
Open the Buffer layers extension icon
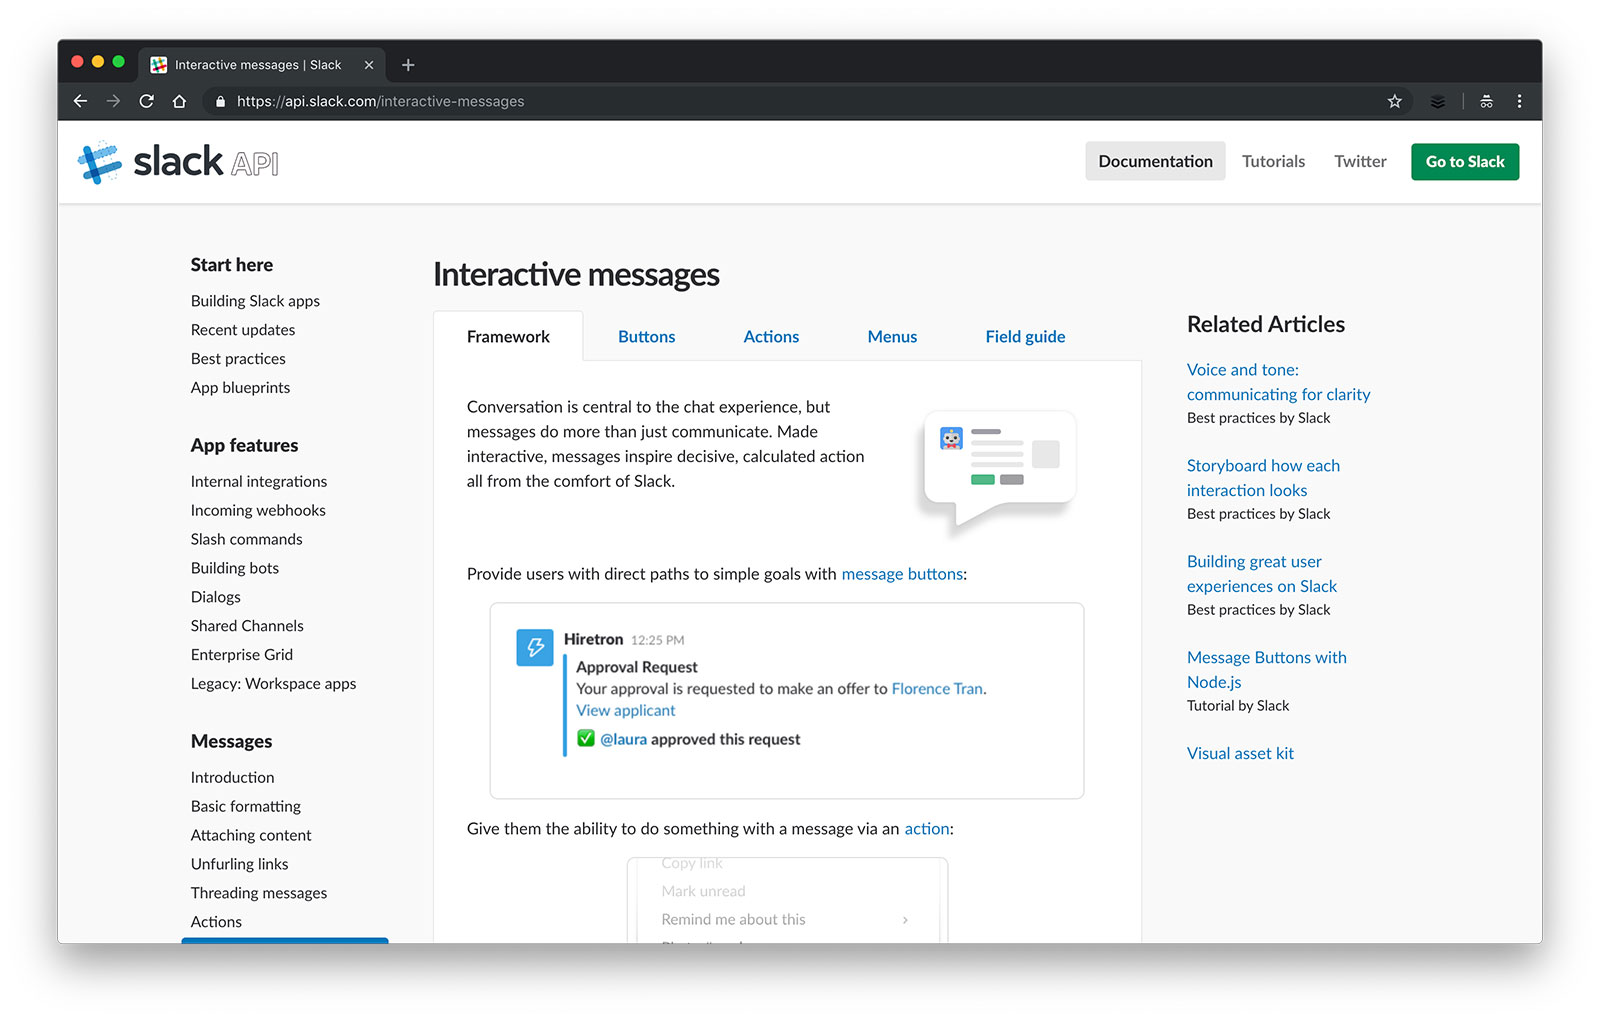point(1437,101)
